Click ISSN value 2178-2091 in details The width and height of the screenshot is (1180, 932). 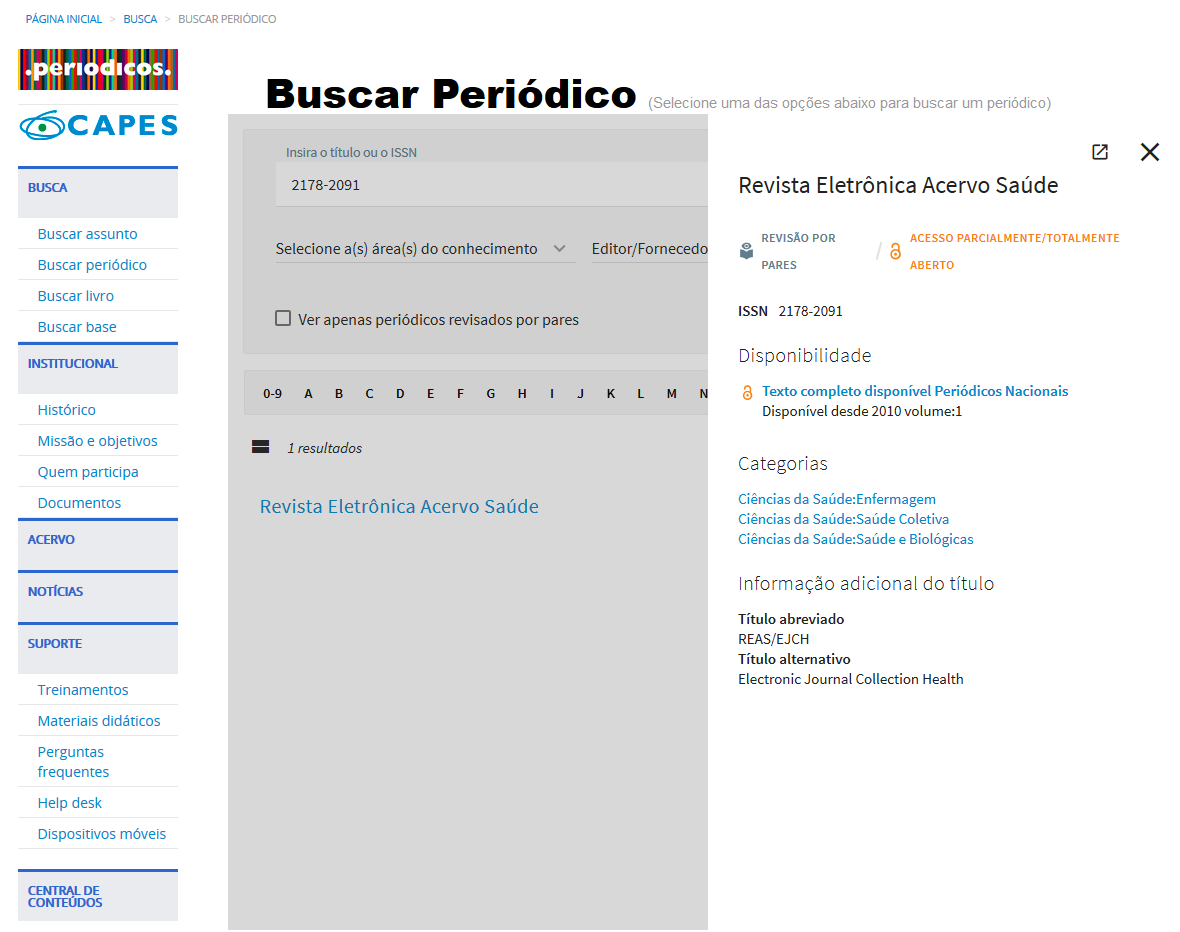810,311
